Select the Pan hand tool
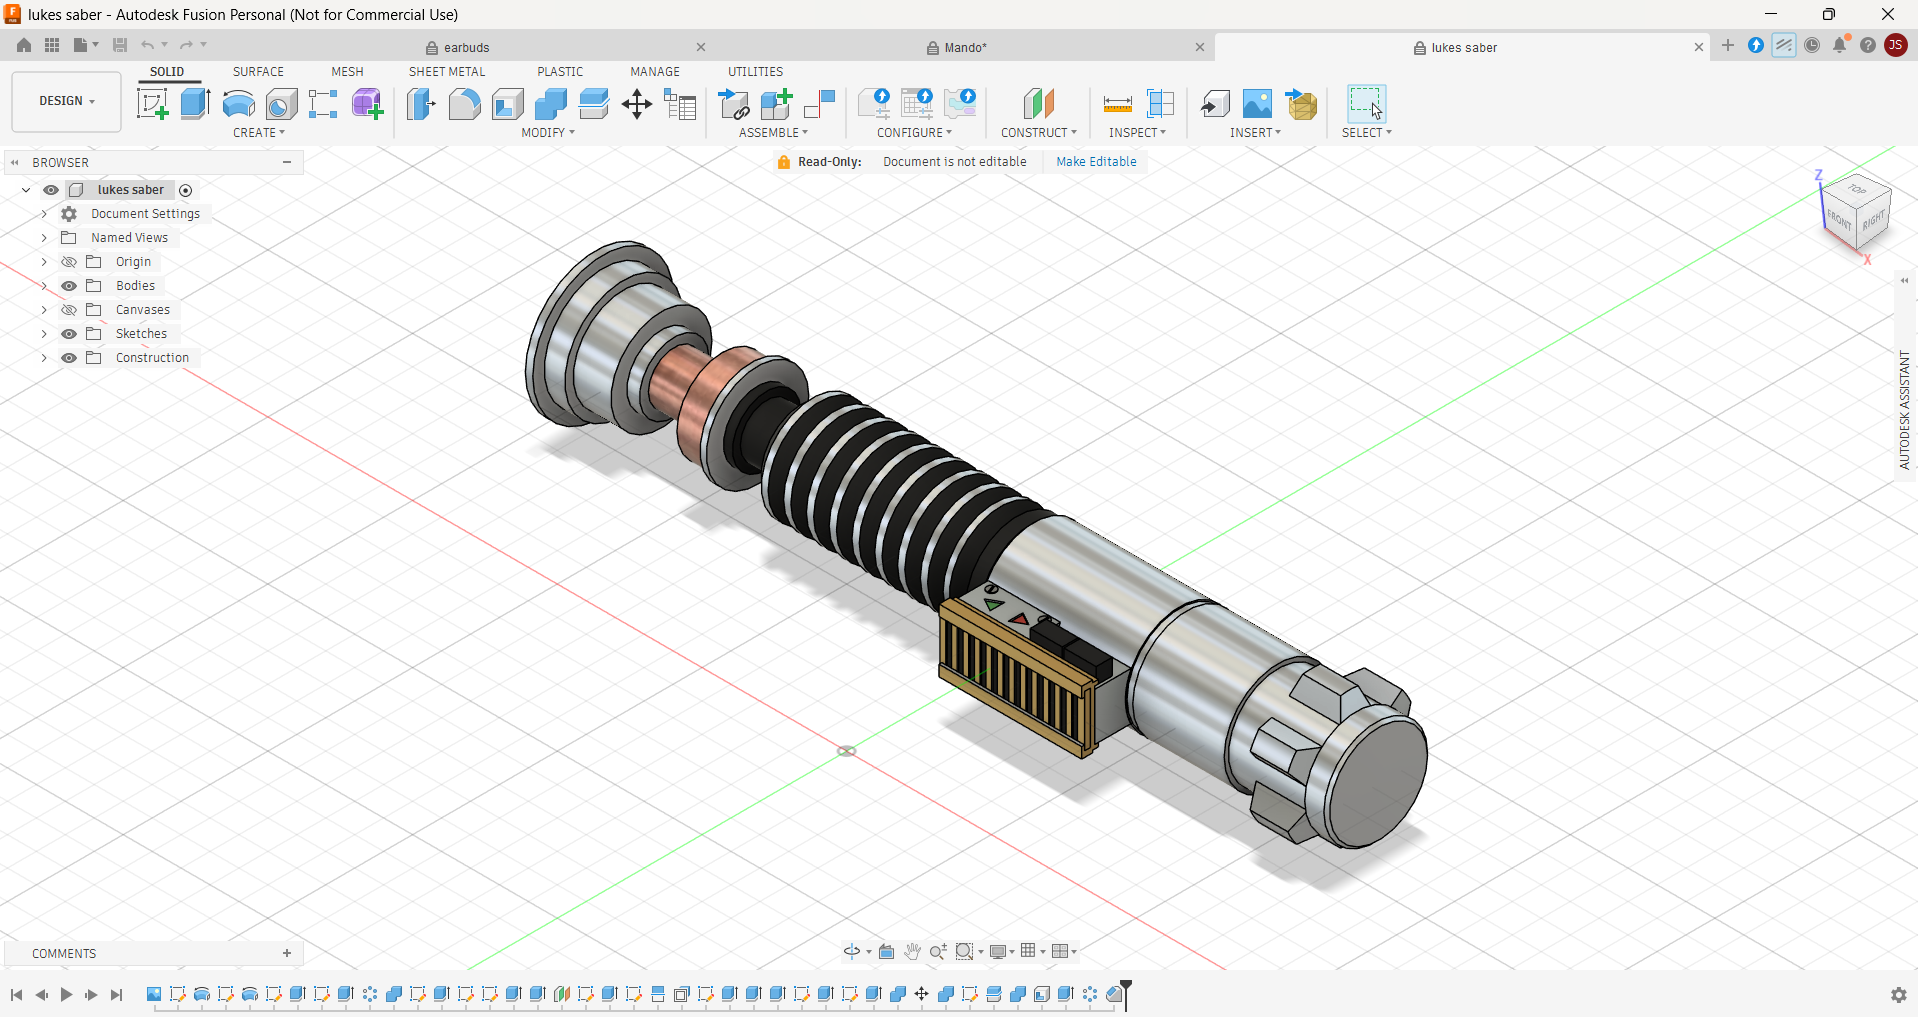This screenshot has width=1918, height=1017. 912,951
